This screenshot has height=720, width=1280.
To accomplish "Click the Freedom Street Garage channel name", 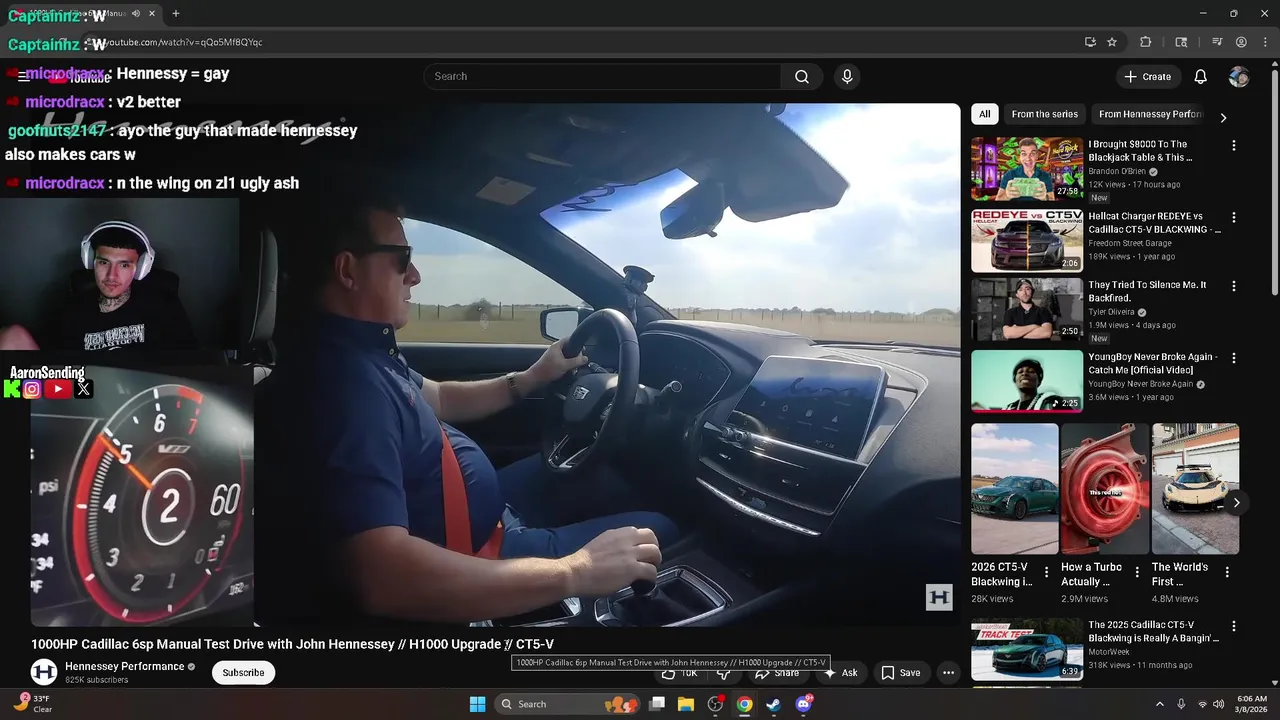I will (1130, 243).
